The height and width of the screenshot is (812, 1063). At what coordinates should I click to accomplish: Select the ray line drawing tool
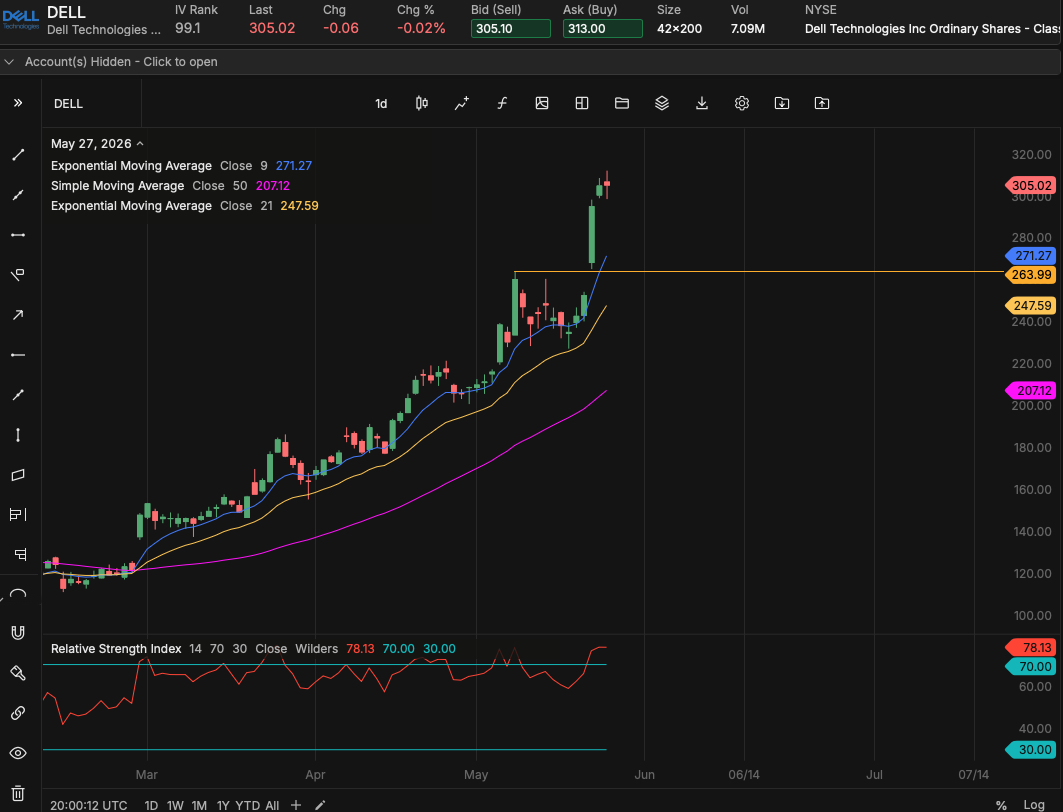click(18, 195)
